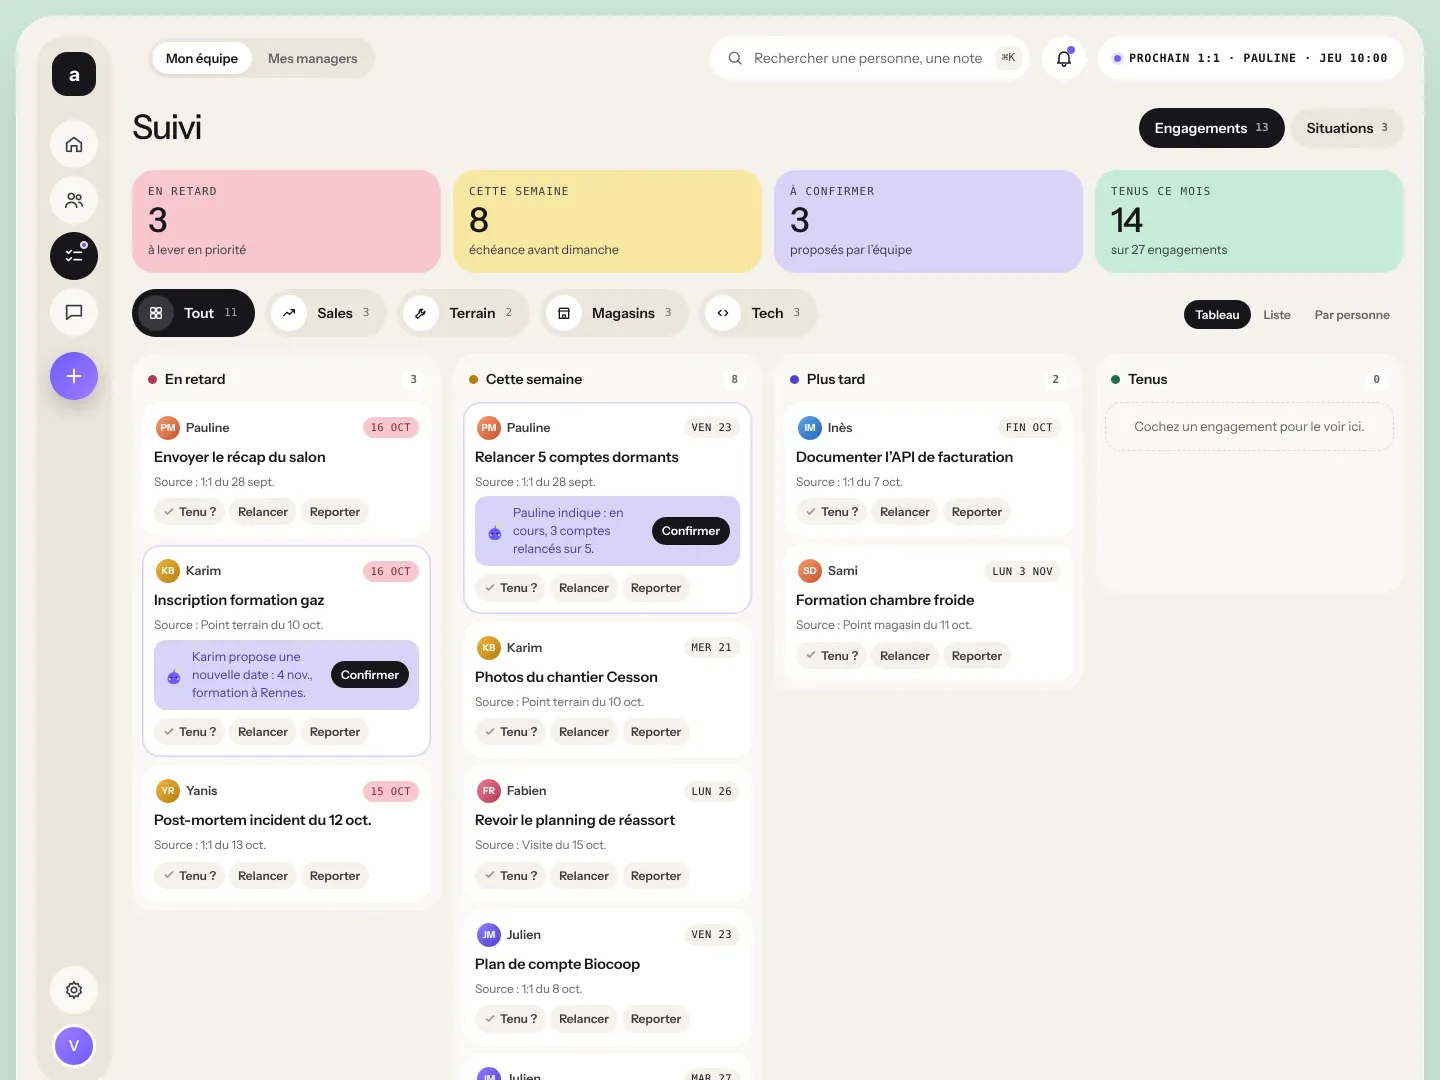Screen dimensions: 1440x1080
Task: Filter by Magasins category
Action: [614, 313]
